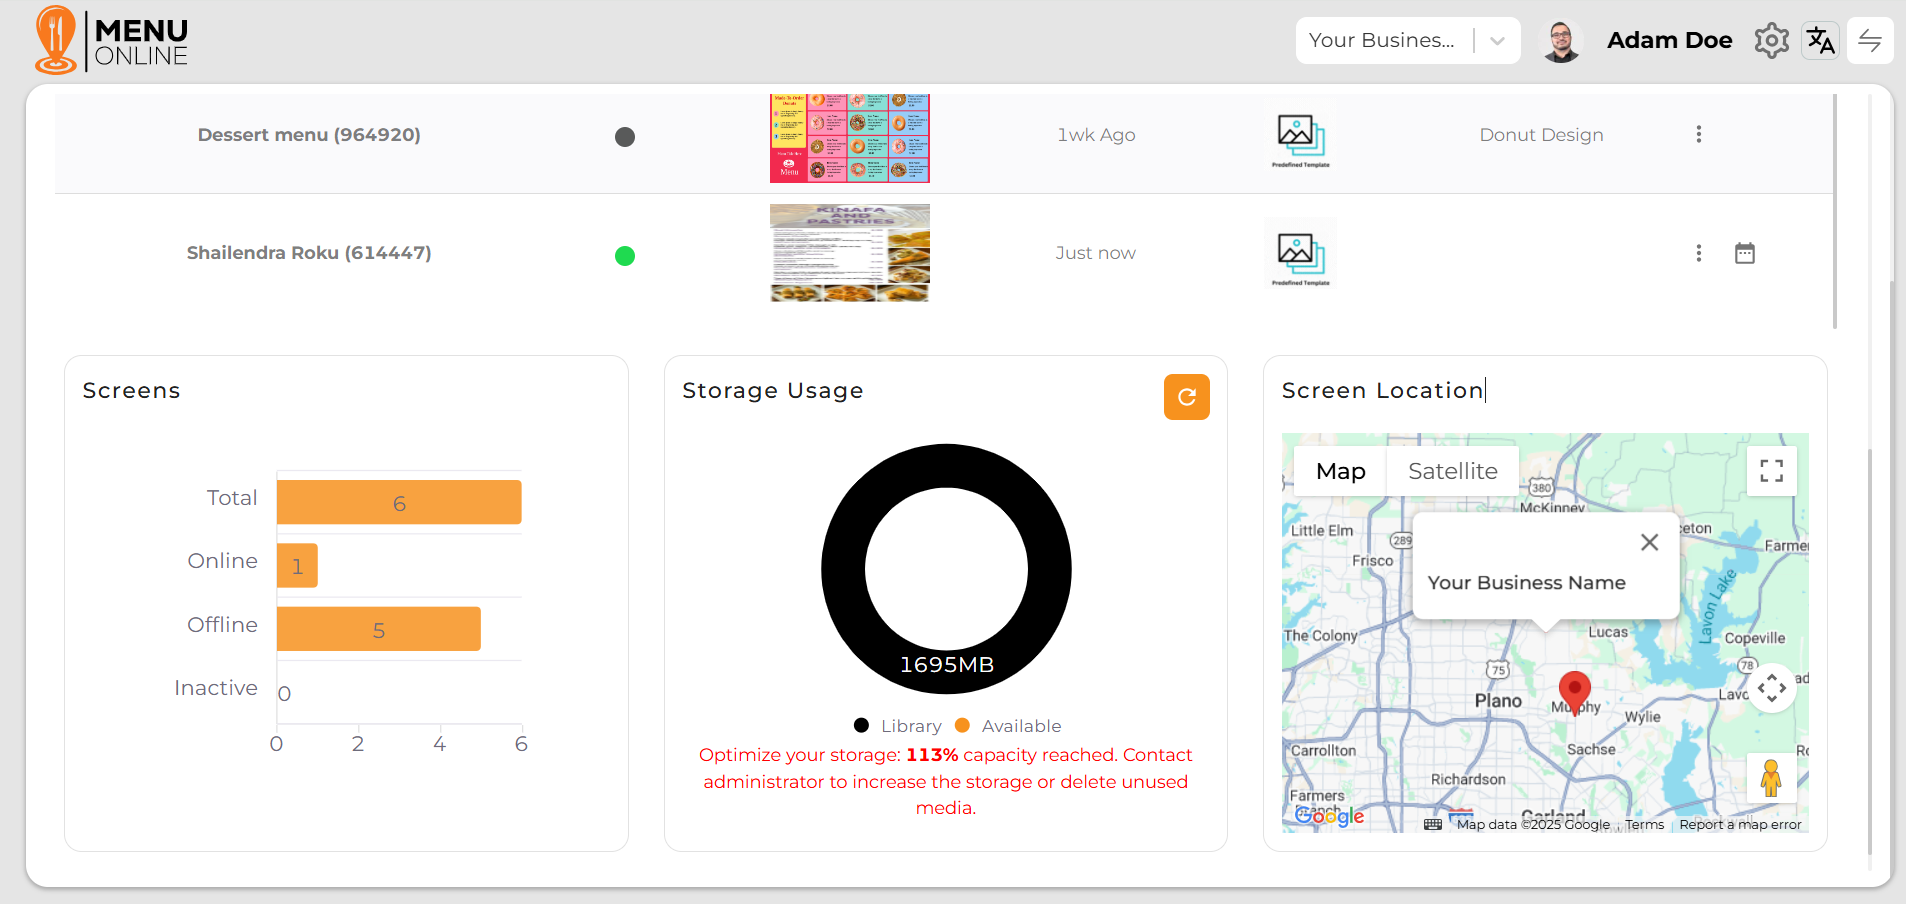Select the Map view tab
The width and height of the screenshot is (1906, 904).
(x=1340, y=471)
